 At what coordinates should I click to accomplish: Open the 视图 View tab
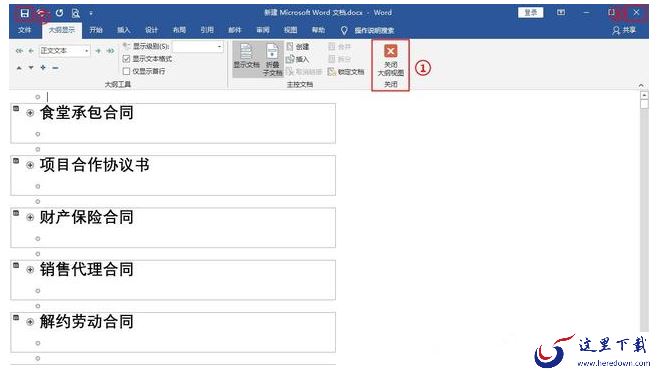(290, 30)
